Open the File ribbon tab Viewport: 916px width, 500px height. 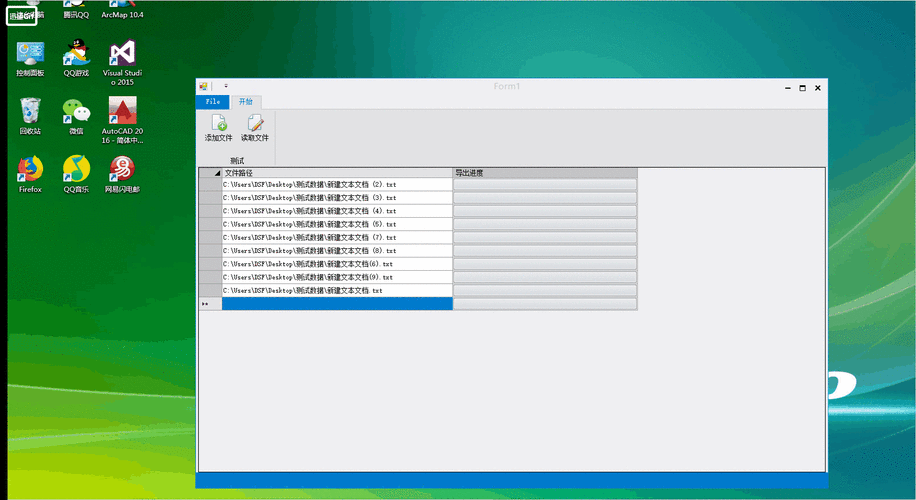[213, 102]
